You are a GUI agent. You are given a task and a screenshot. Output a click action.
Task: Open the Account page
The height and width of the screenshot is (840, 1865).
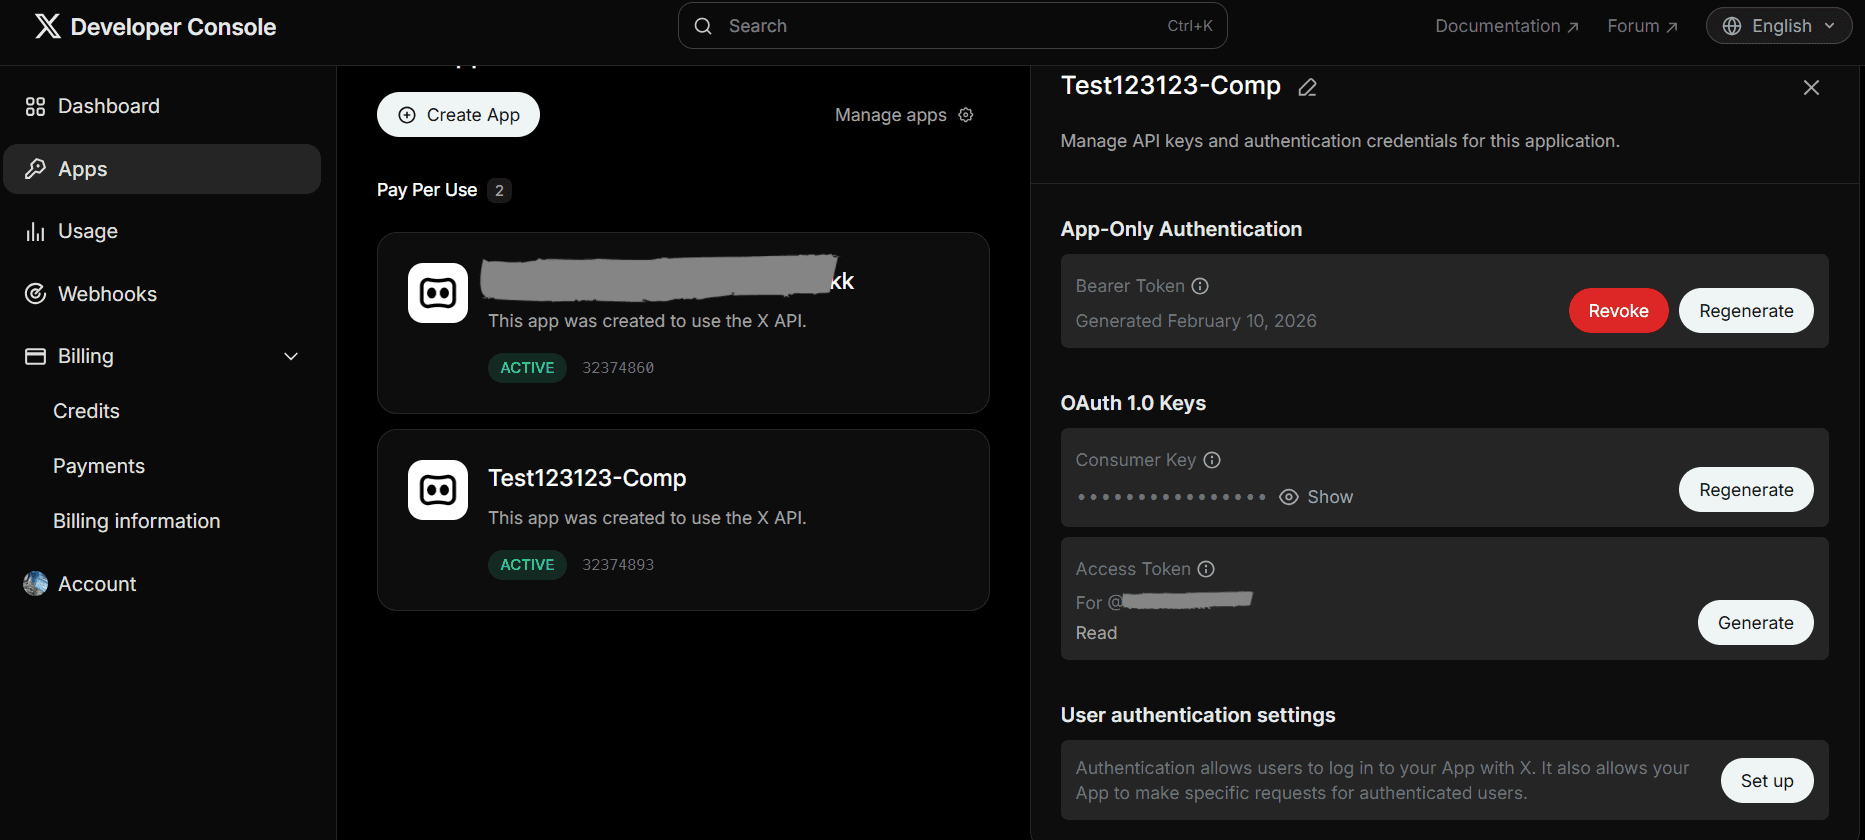coord(162,584)
